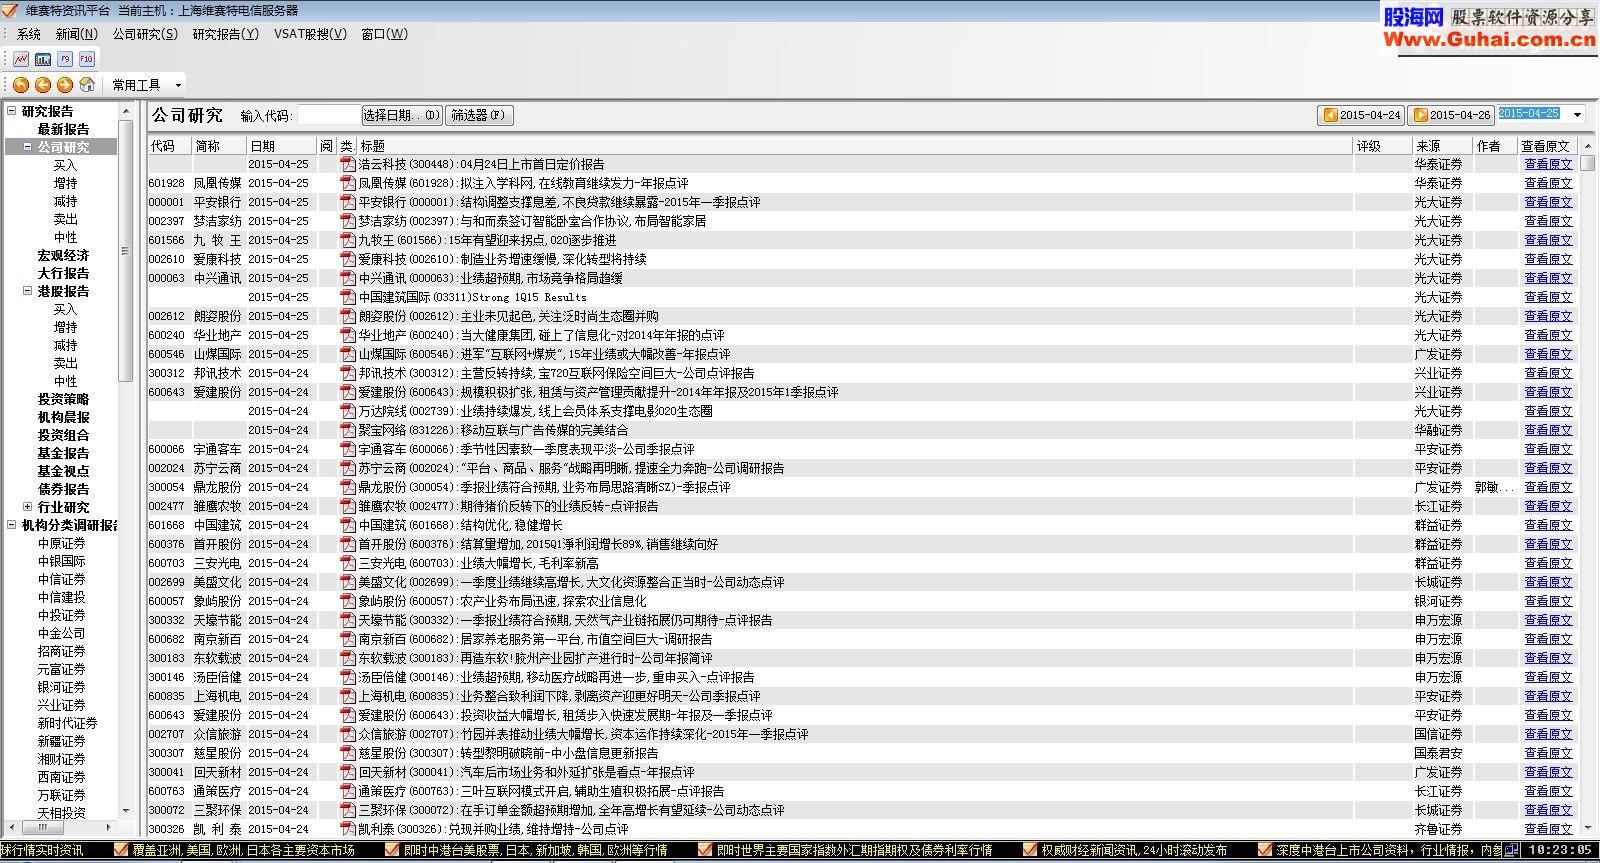Select 宏观经济 in the tree
1600x863 pixels.
(x=63, y=255)
